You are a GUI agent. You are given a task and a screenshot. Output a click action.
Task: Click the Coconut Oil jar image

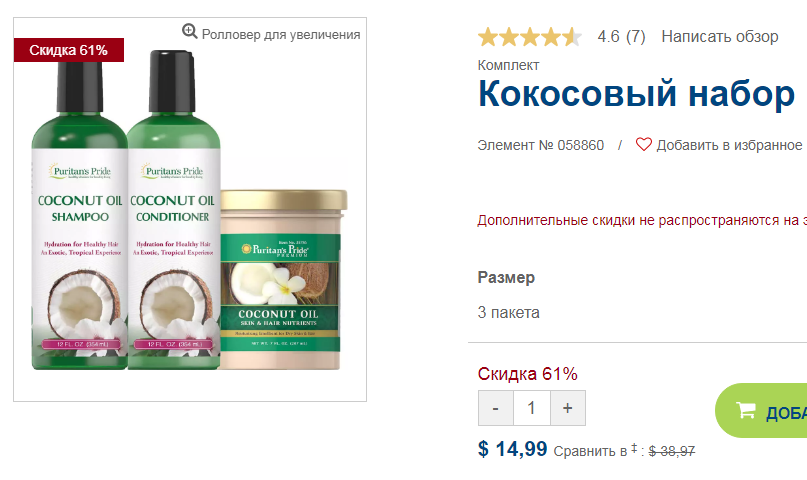284,279
